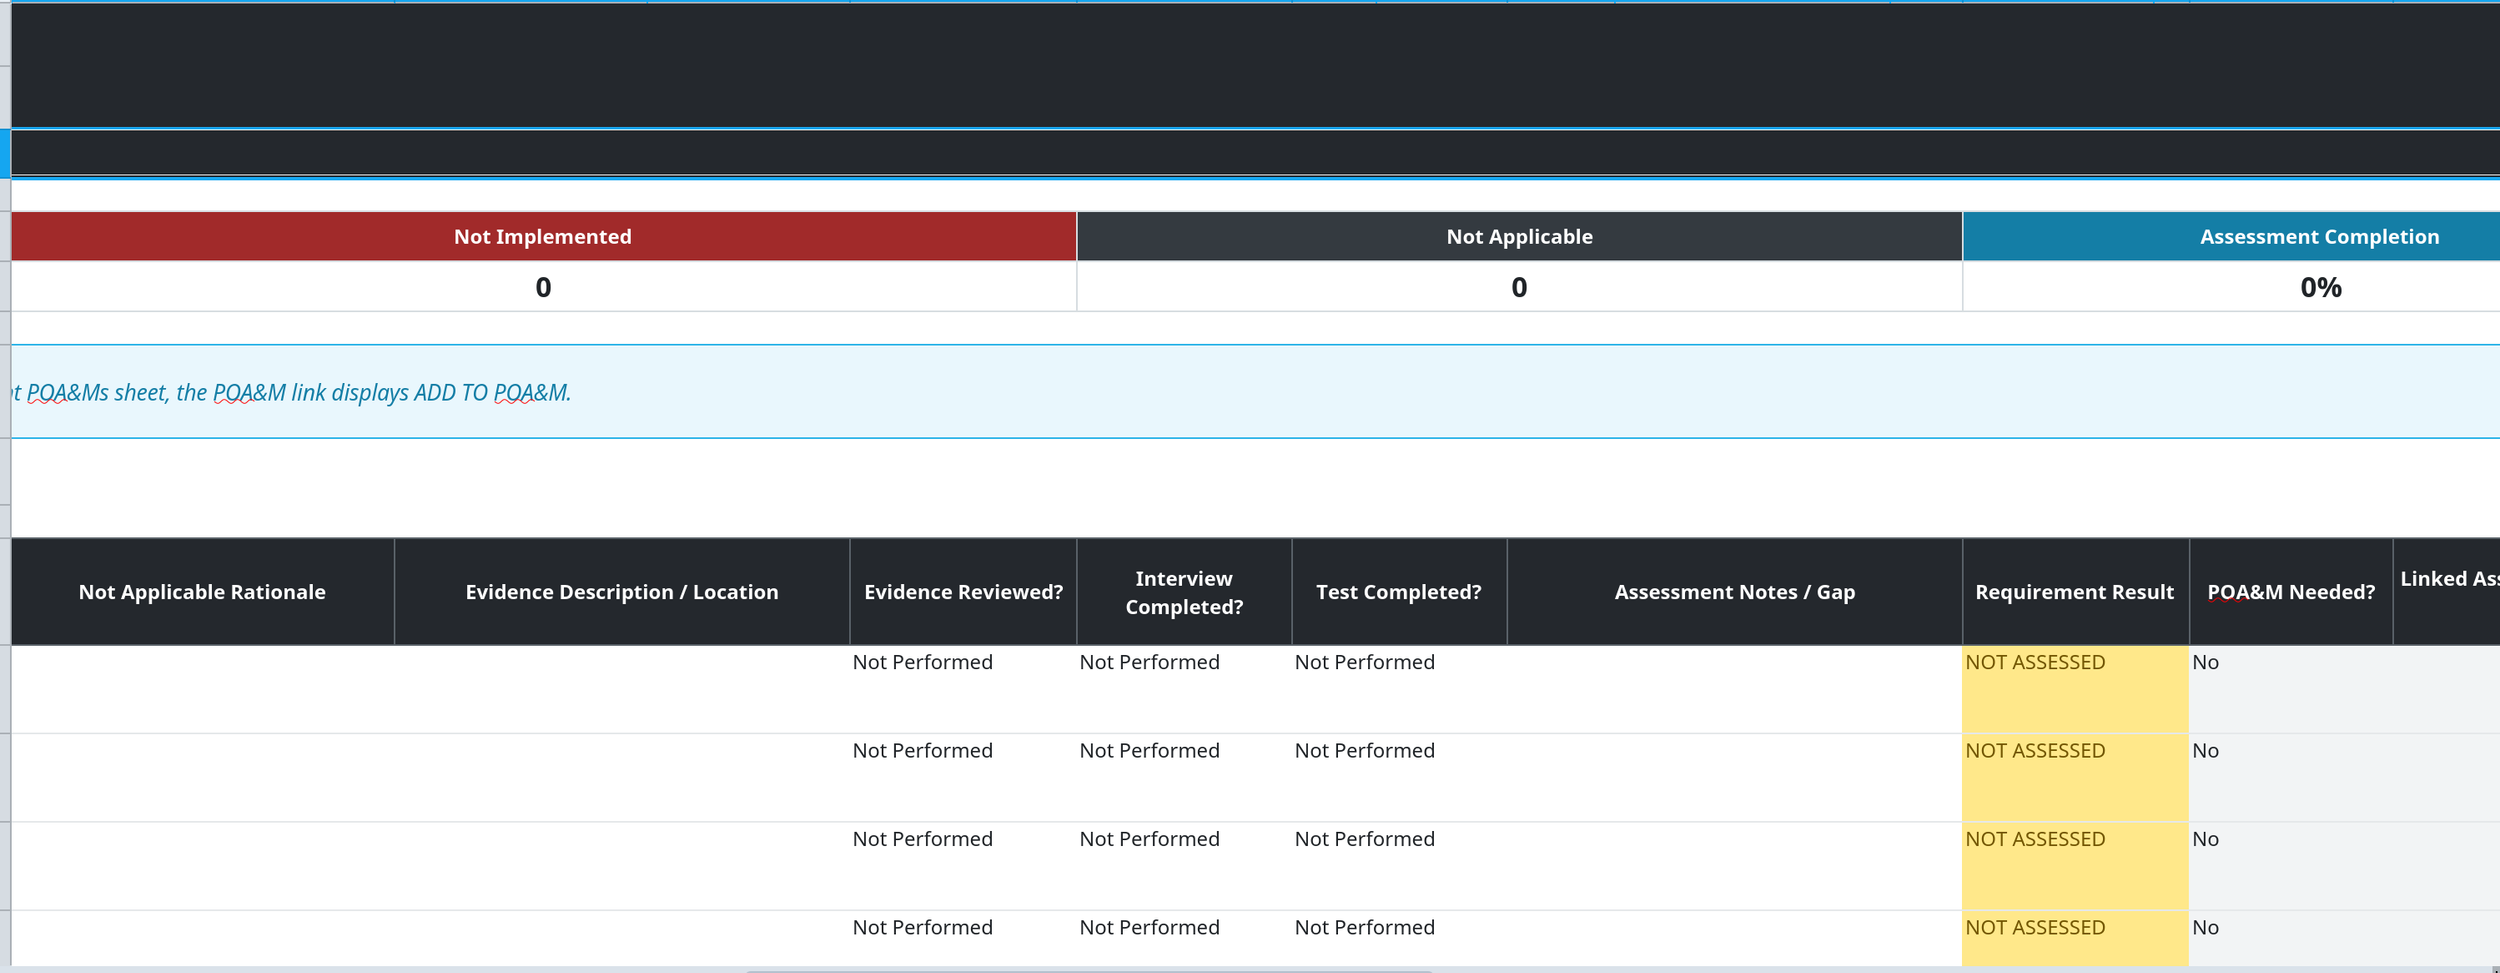The height and width of the screenshot is (973, 2500).
Task: Select the Not Implemented summary header
Action: [543, 236]
